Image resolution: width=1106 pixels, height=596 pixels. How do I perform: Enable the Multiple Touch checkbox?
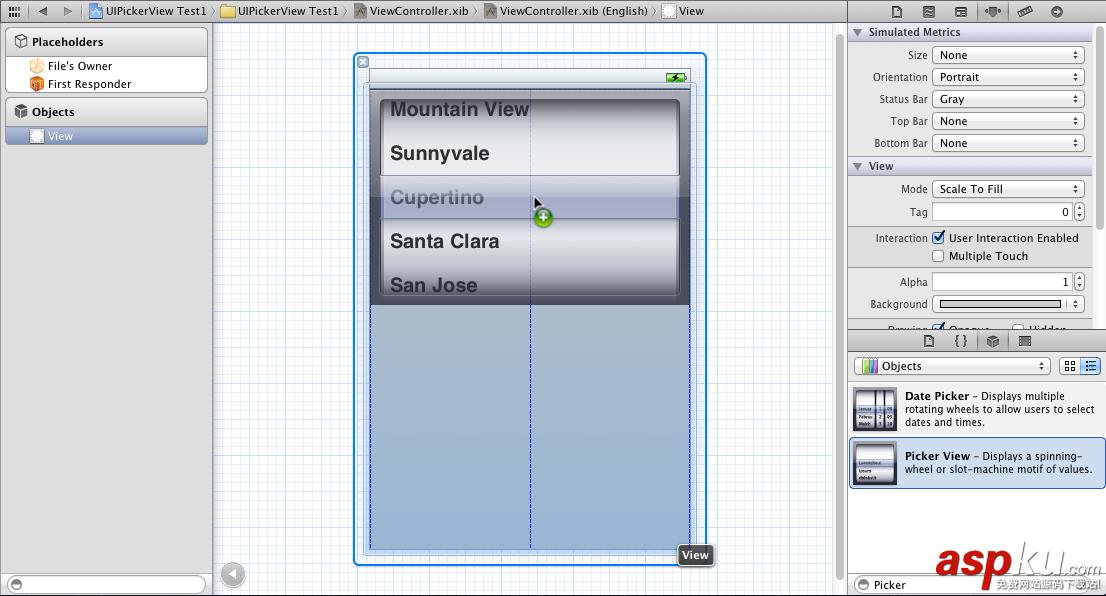point(937,256)
